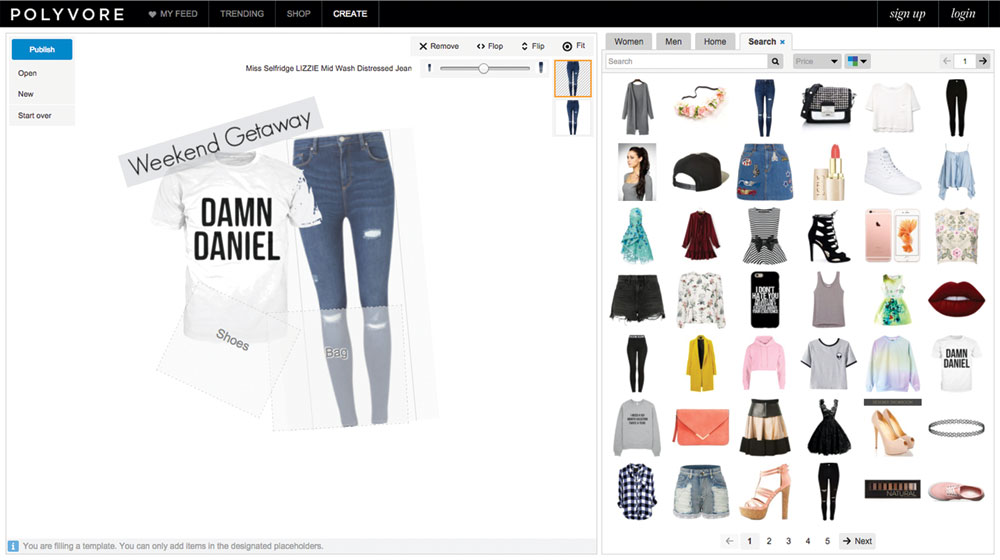Go to previous page arrow at top
The width and height of the screenshot is (1000, 560).
pos(946,61)
